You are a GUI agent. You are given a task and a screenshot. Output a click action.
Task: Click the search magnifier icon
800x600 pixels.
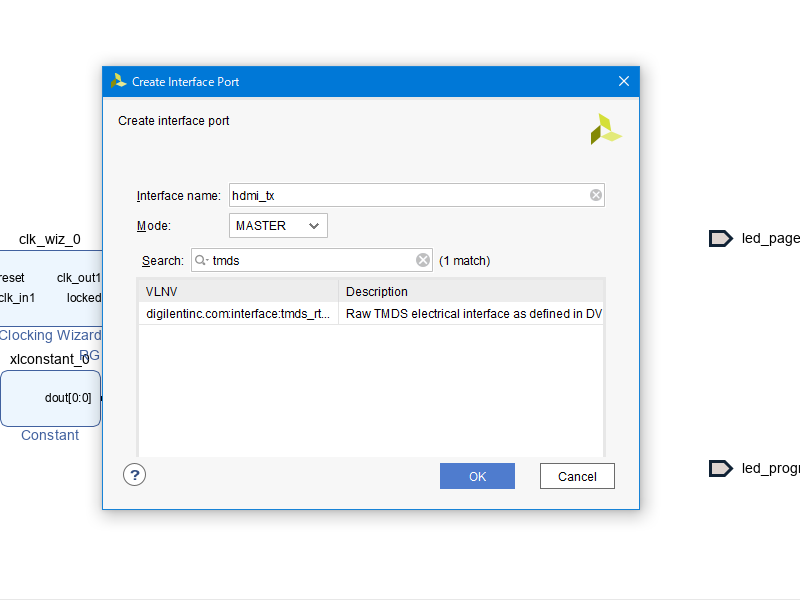point(201,261)
